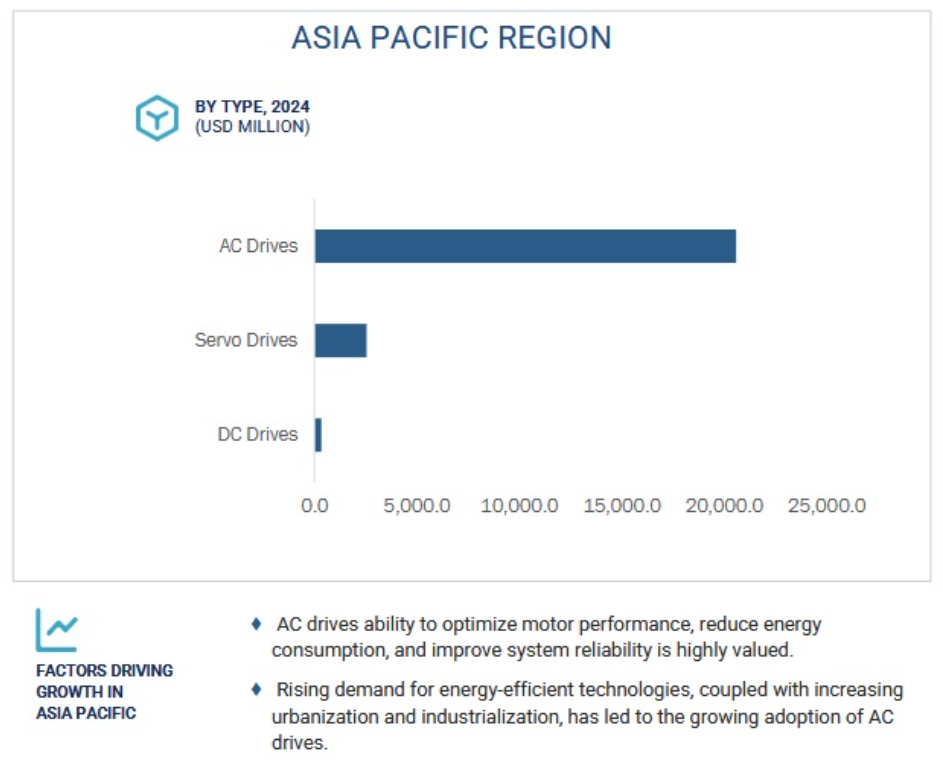Image resolution: width=943 pixels, height=761 pixels.
Task: Click the 'AC Drives' axis label
Action: [258, 245]
